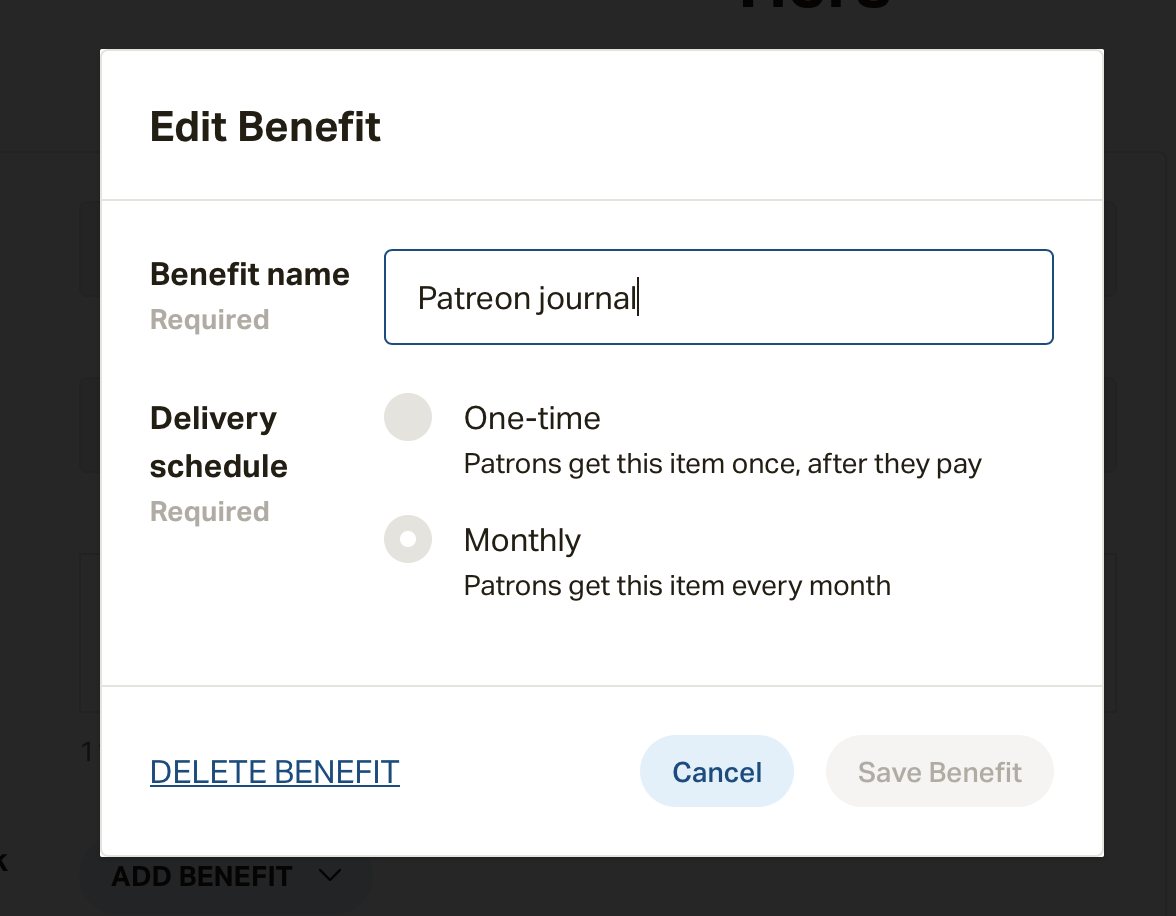Screen dimensions: 1176x916
Task: Click the Save Benefit button
Action: tap(939, 771)
